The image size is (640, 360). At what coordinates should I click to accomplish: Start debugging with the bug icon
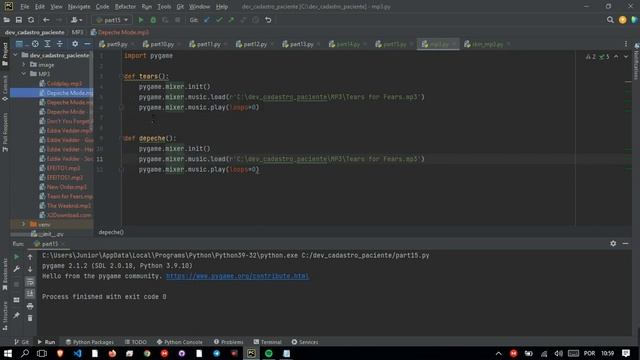coord(153,20)
